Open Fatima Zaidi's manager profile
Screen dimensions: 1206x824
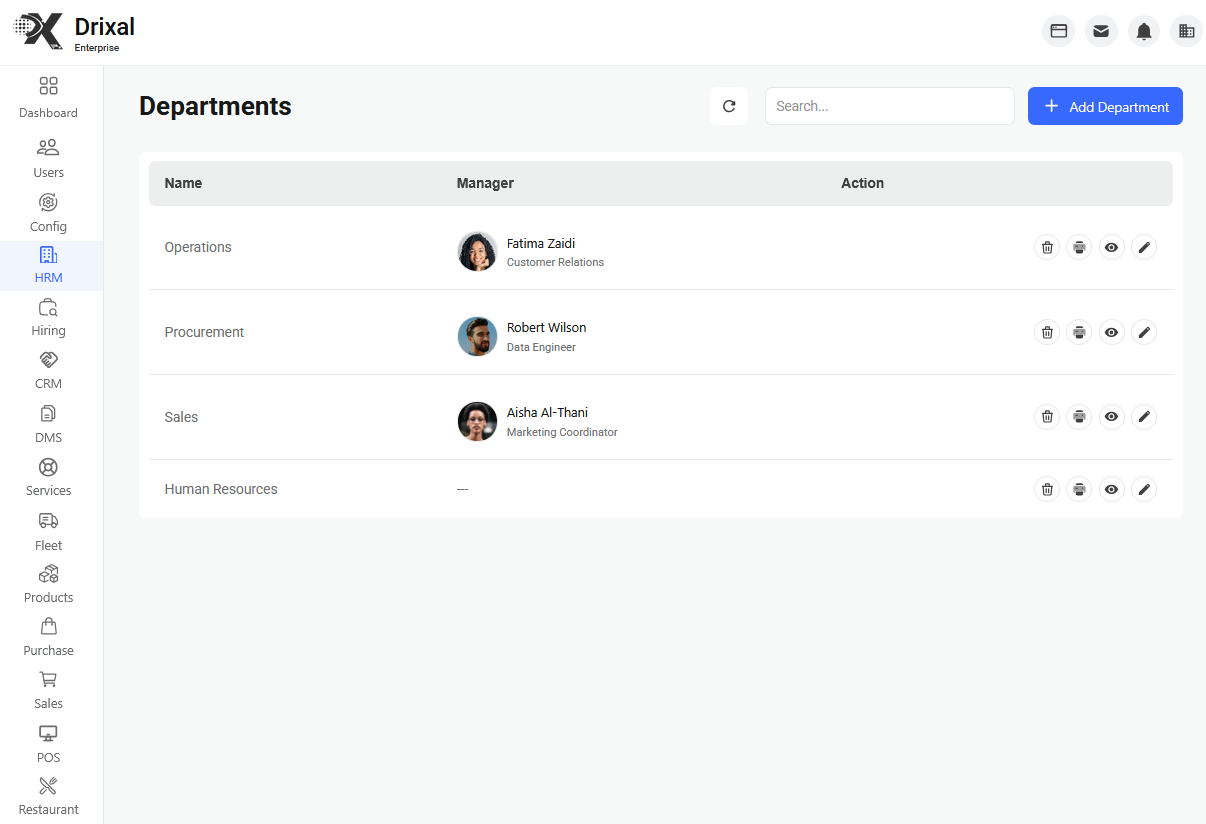(x=540, y=244)
